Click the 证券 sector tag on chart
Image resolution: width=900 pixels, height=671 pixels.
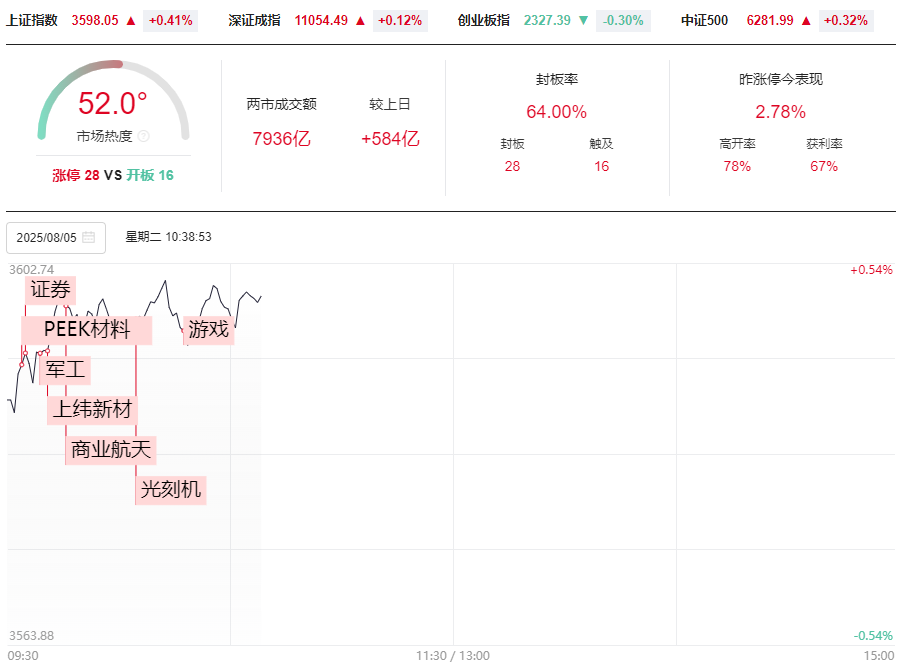pyautogui.click(x=51, y=290)
